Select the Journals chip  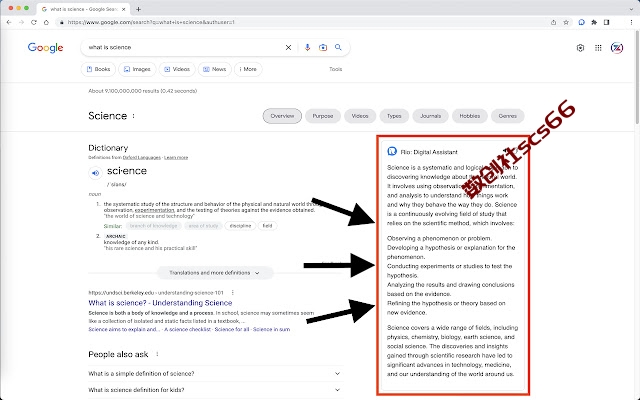431,116
